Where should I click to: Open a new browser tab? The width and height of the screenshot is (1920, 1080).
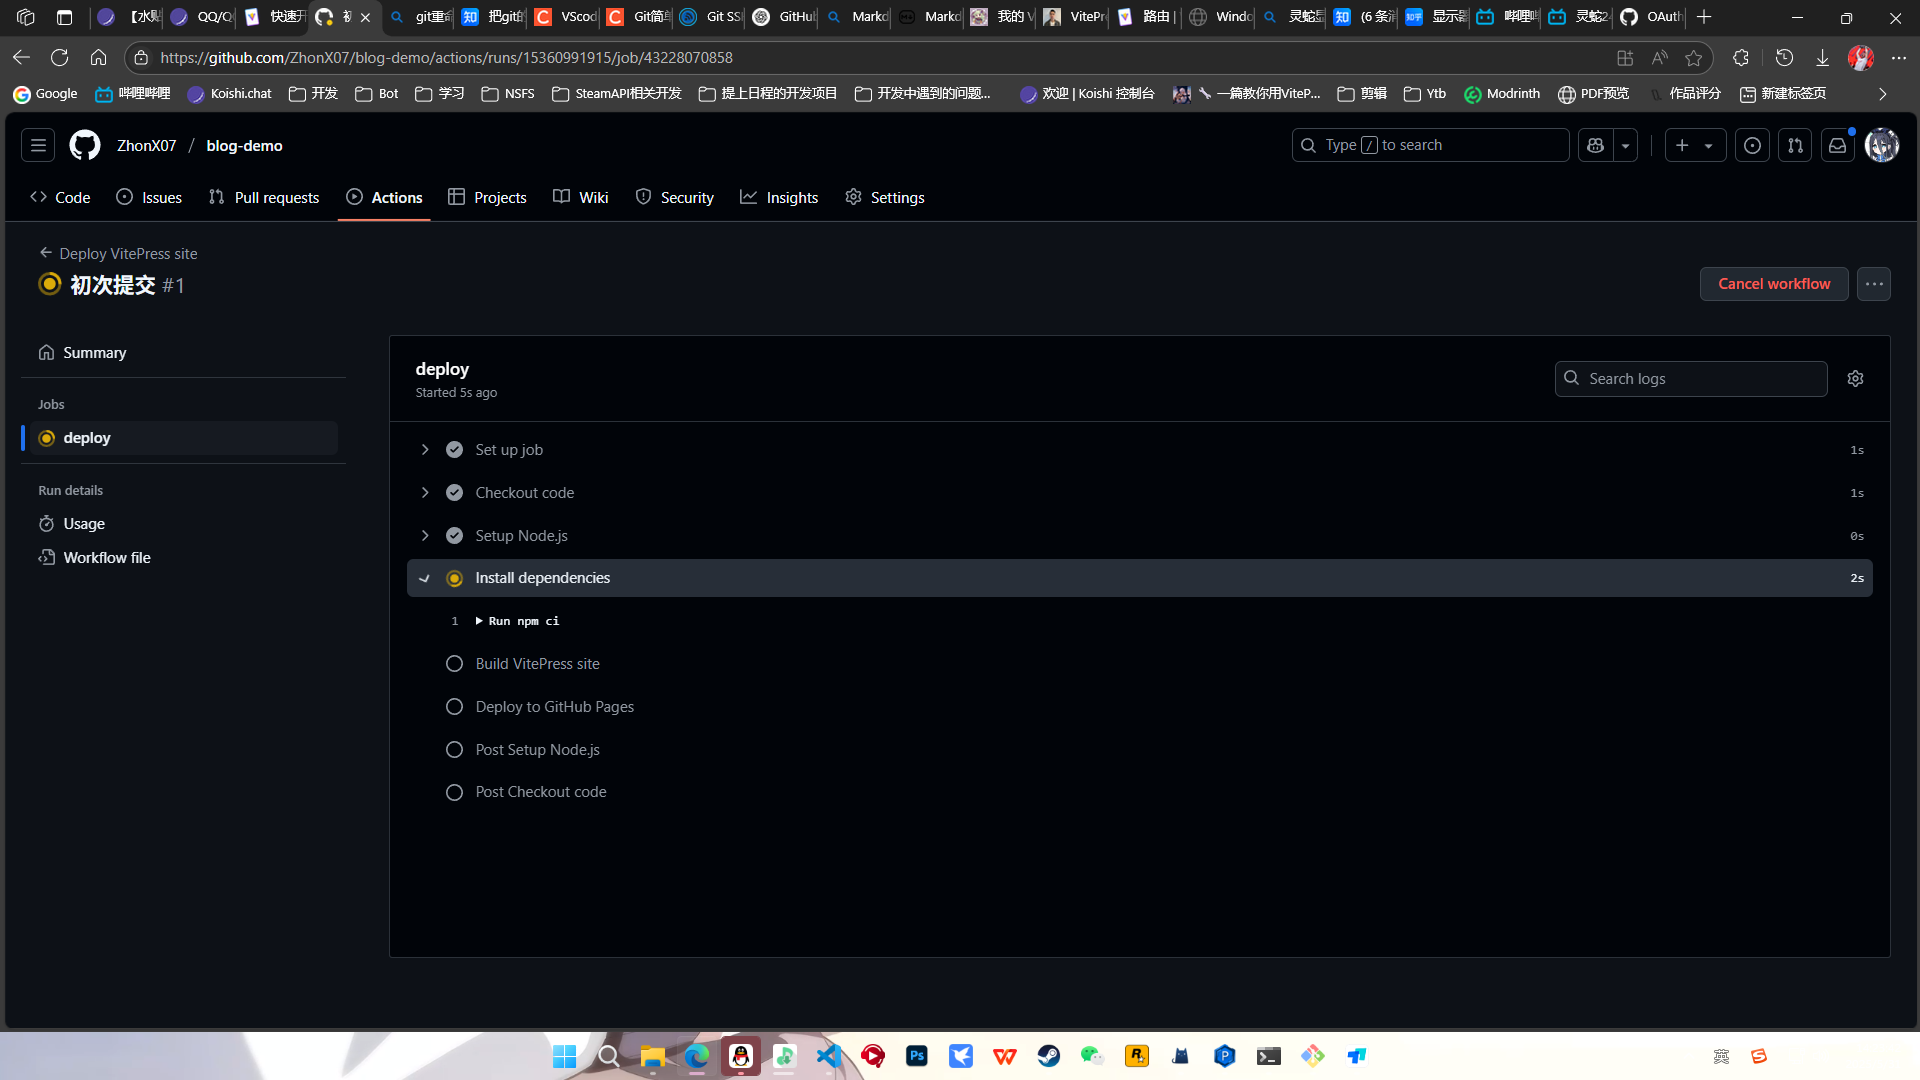[1704, 17]
